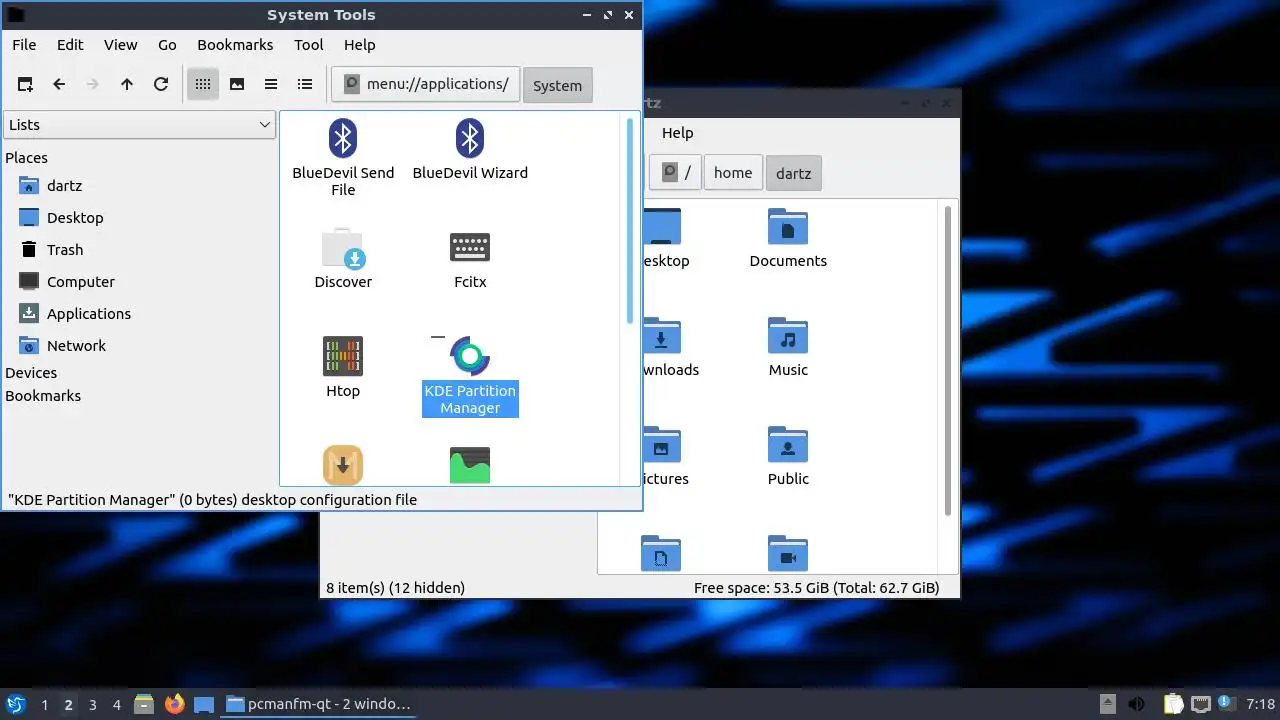Click the Bookmarks sidebar section label
This screenshot has width=1280, height=720.
pyautogui.click(x=43, y=396)
